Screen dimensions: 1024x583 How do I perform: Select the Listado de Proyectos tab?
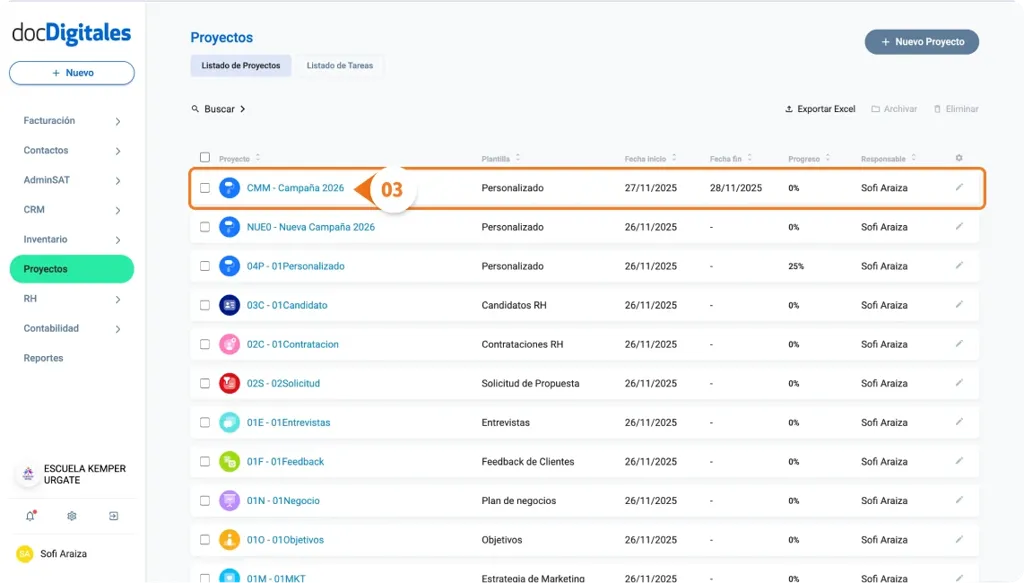(240, 65)
